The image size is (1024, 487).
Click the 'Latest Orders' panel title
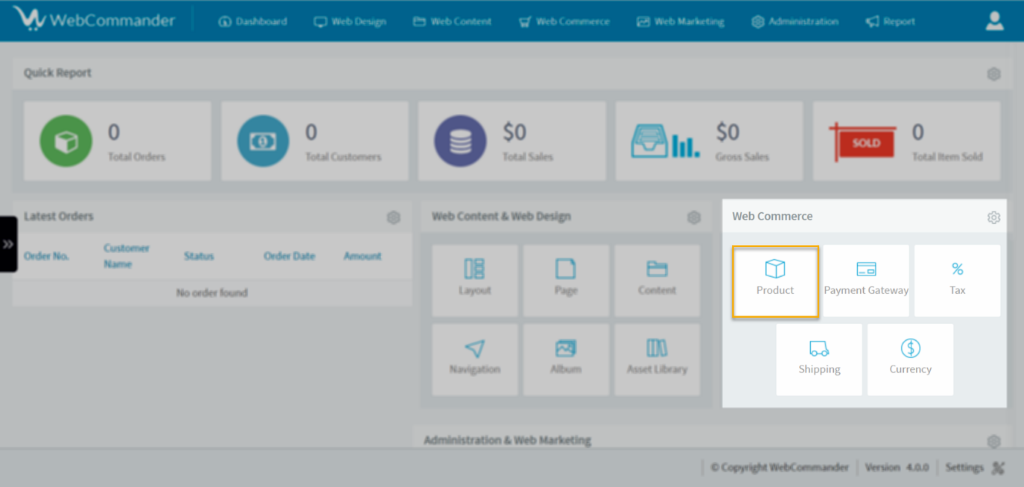[x=59, y=216]
